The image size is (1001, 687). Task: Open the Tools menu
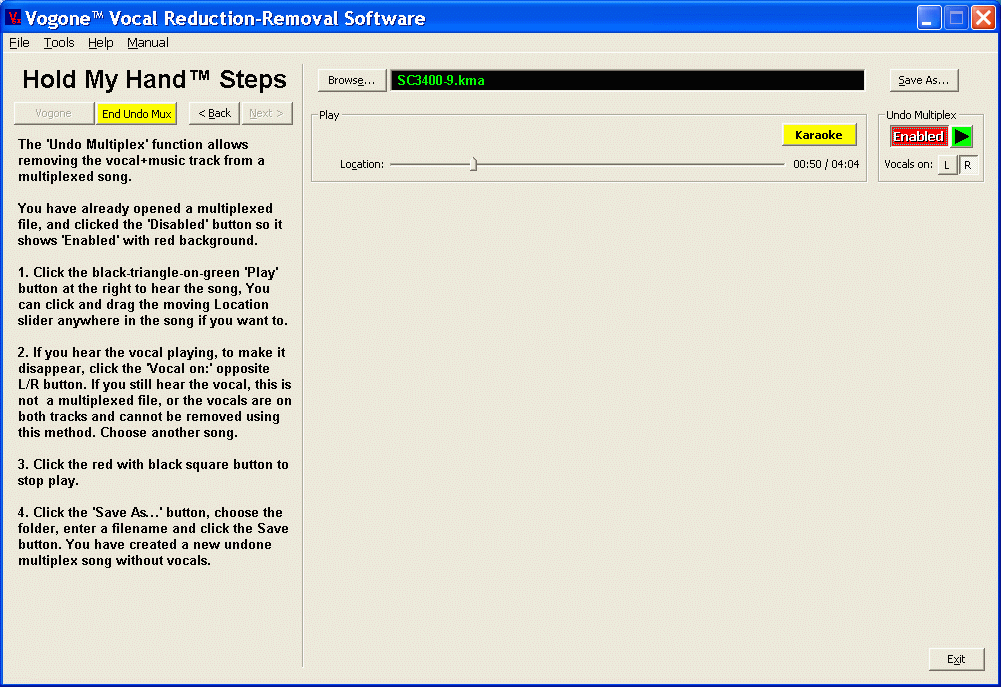(59, 43)
